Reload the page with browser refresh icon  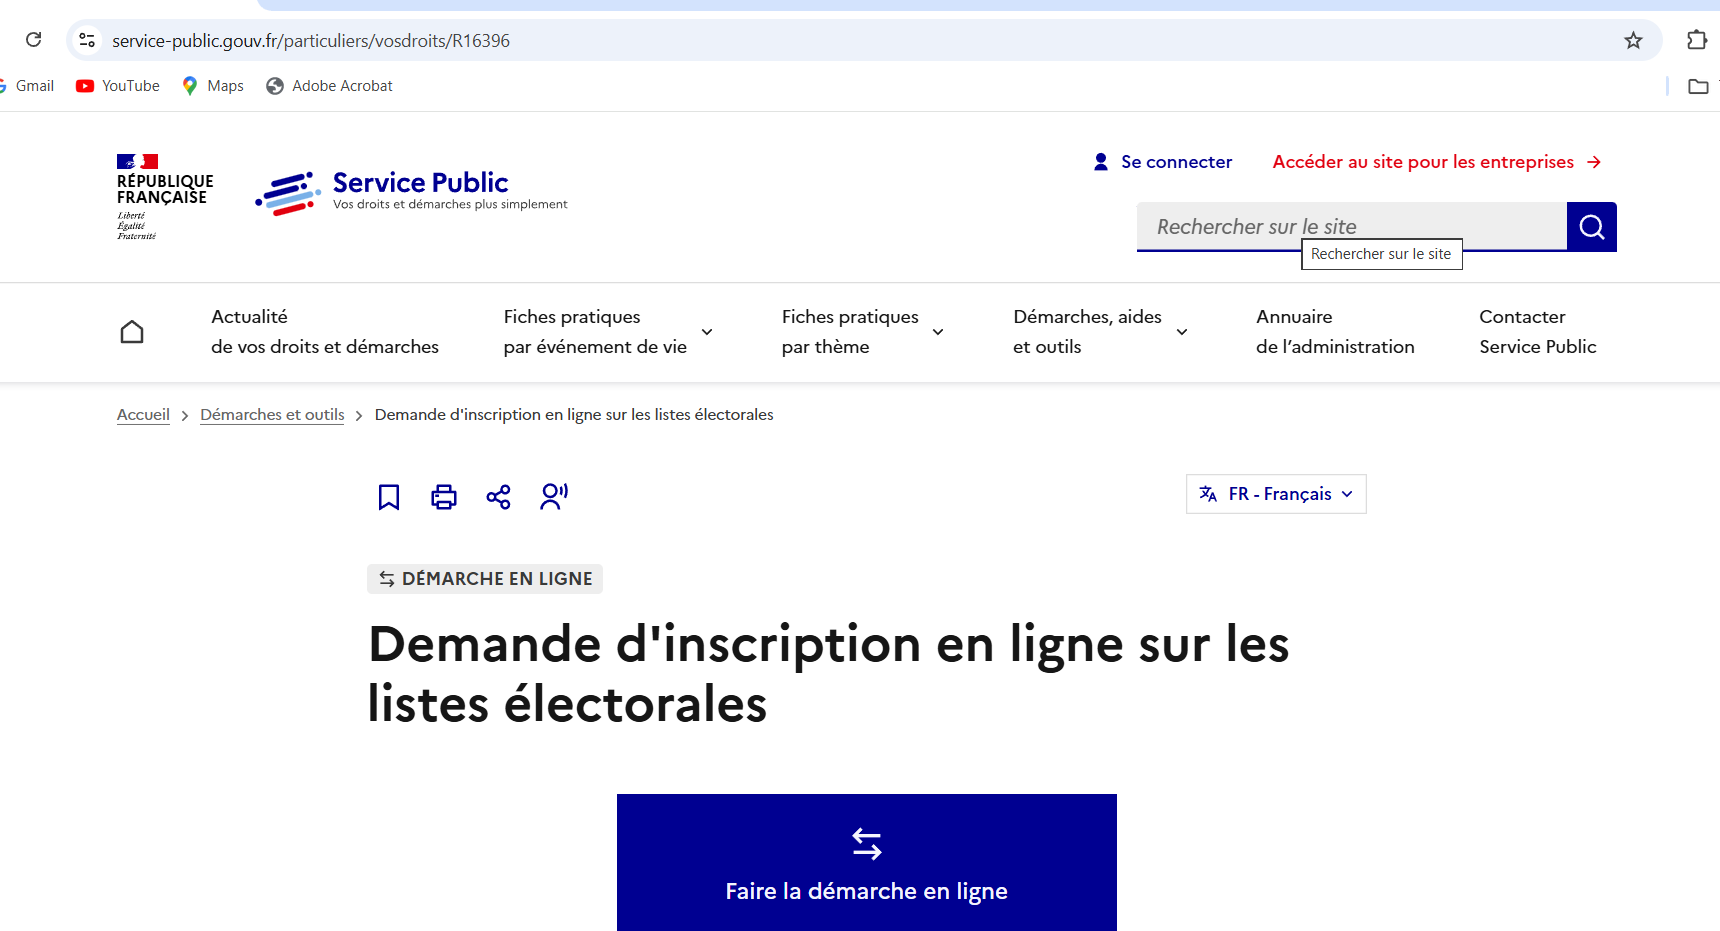pos(34,40)
